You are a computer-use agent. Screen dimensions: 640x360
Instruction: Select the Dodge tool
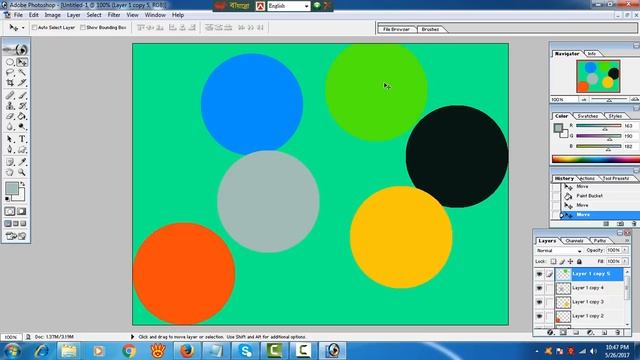click(x=22, y=127)
